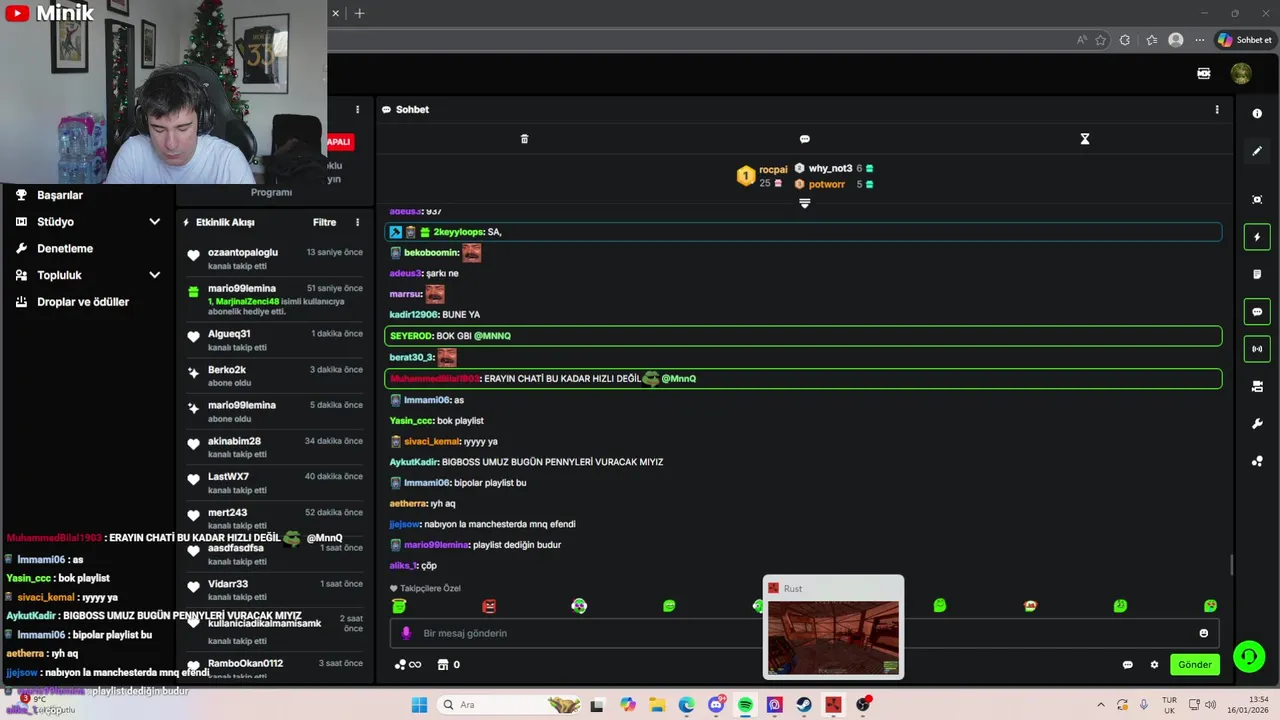The image size is (1280, 720).
Task: Click the chat settings gear icon
Action: pyautogui.click(x=1154, y=664)
